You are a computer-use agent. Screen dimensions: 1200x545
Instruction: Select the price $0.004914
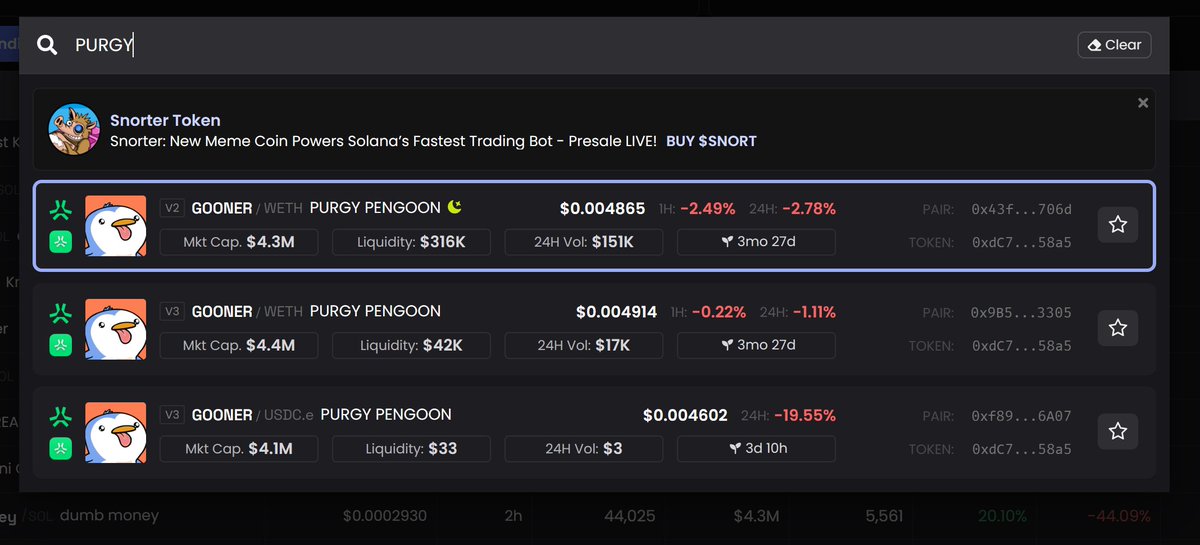click(x=616, y=311)
